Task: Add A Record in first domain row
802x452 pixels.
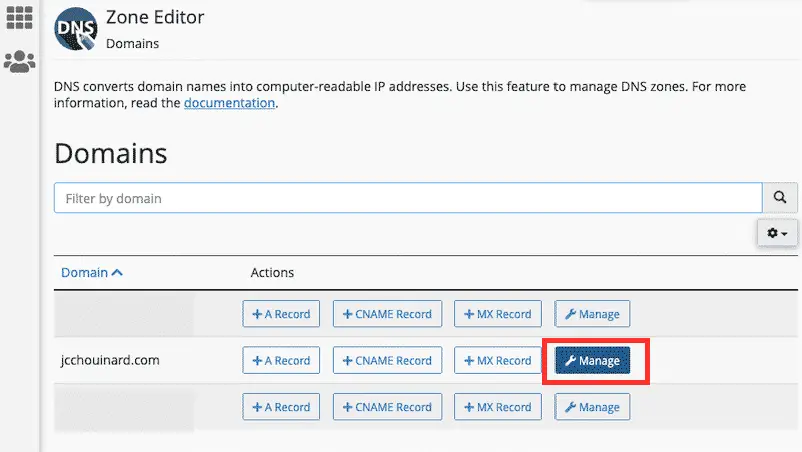Action: 281,314
